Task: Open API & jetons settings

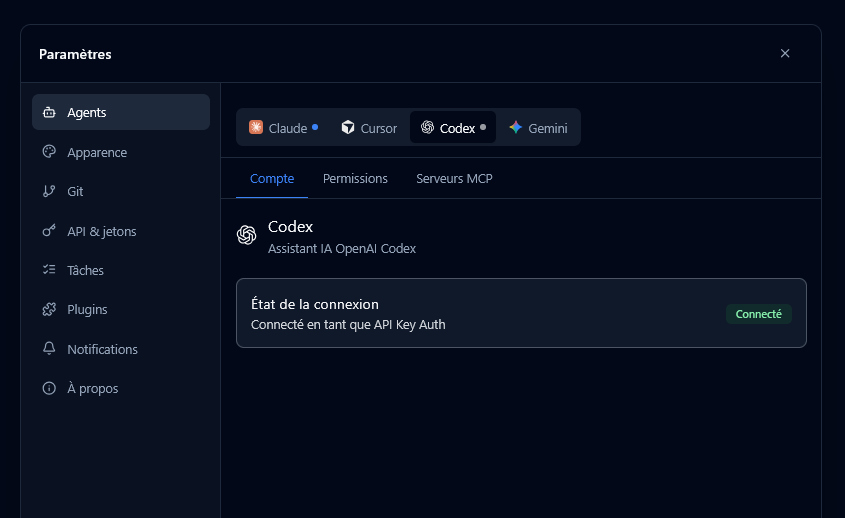Action: click(121, 231)
